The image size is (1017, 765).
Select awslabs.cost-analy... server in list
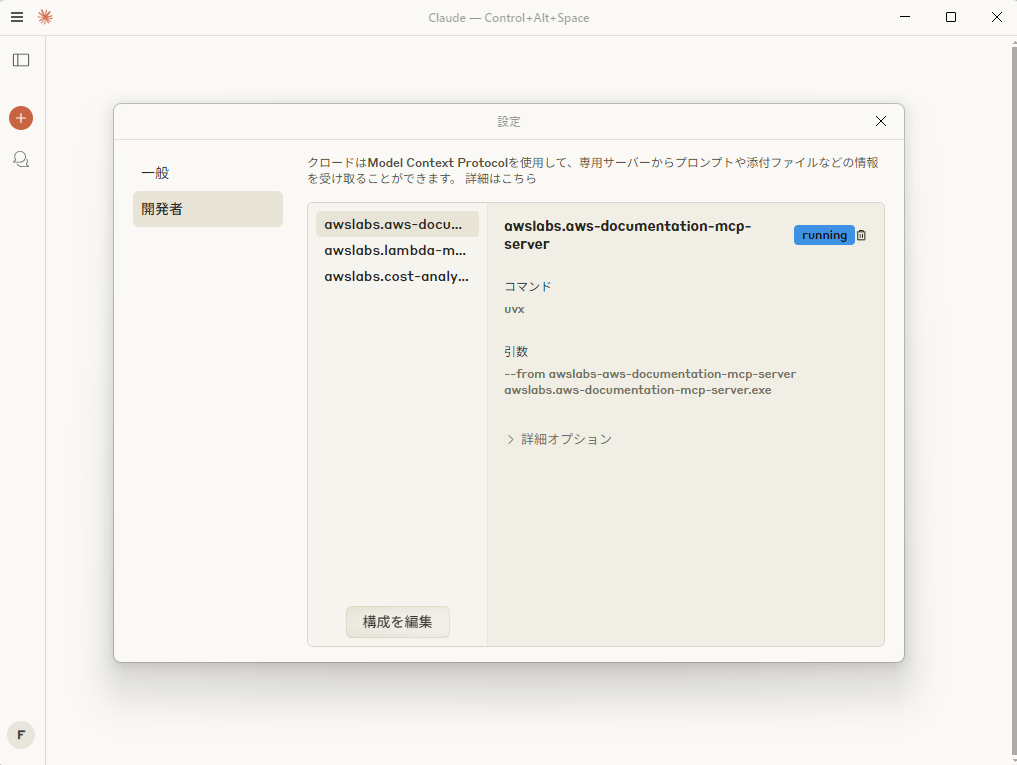(397, 276)
